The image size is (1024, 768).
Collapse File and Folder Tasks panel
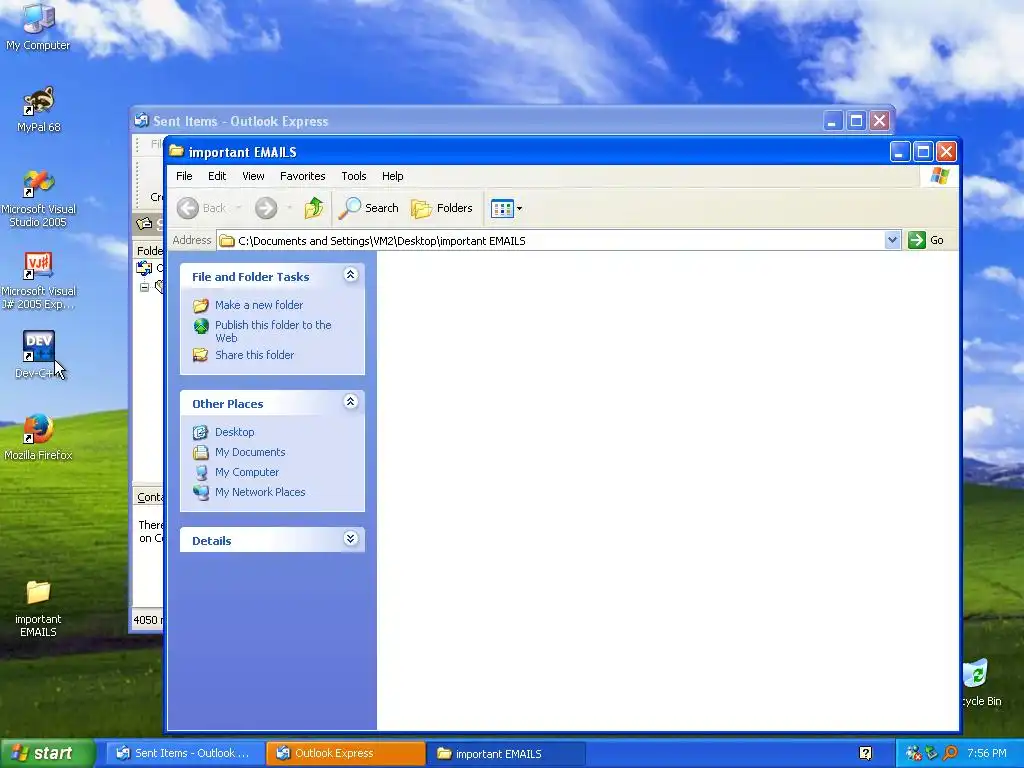(351, 275)
